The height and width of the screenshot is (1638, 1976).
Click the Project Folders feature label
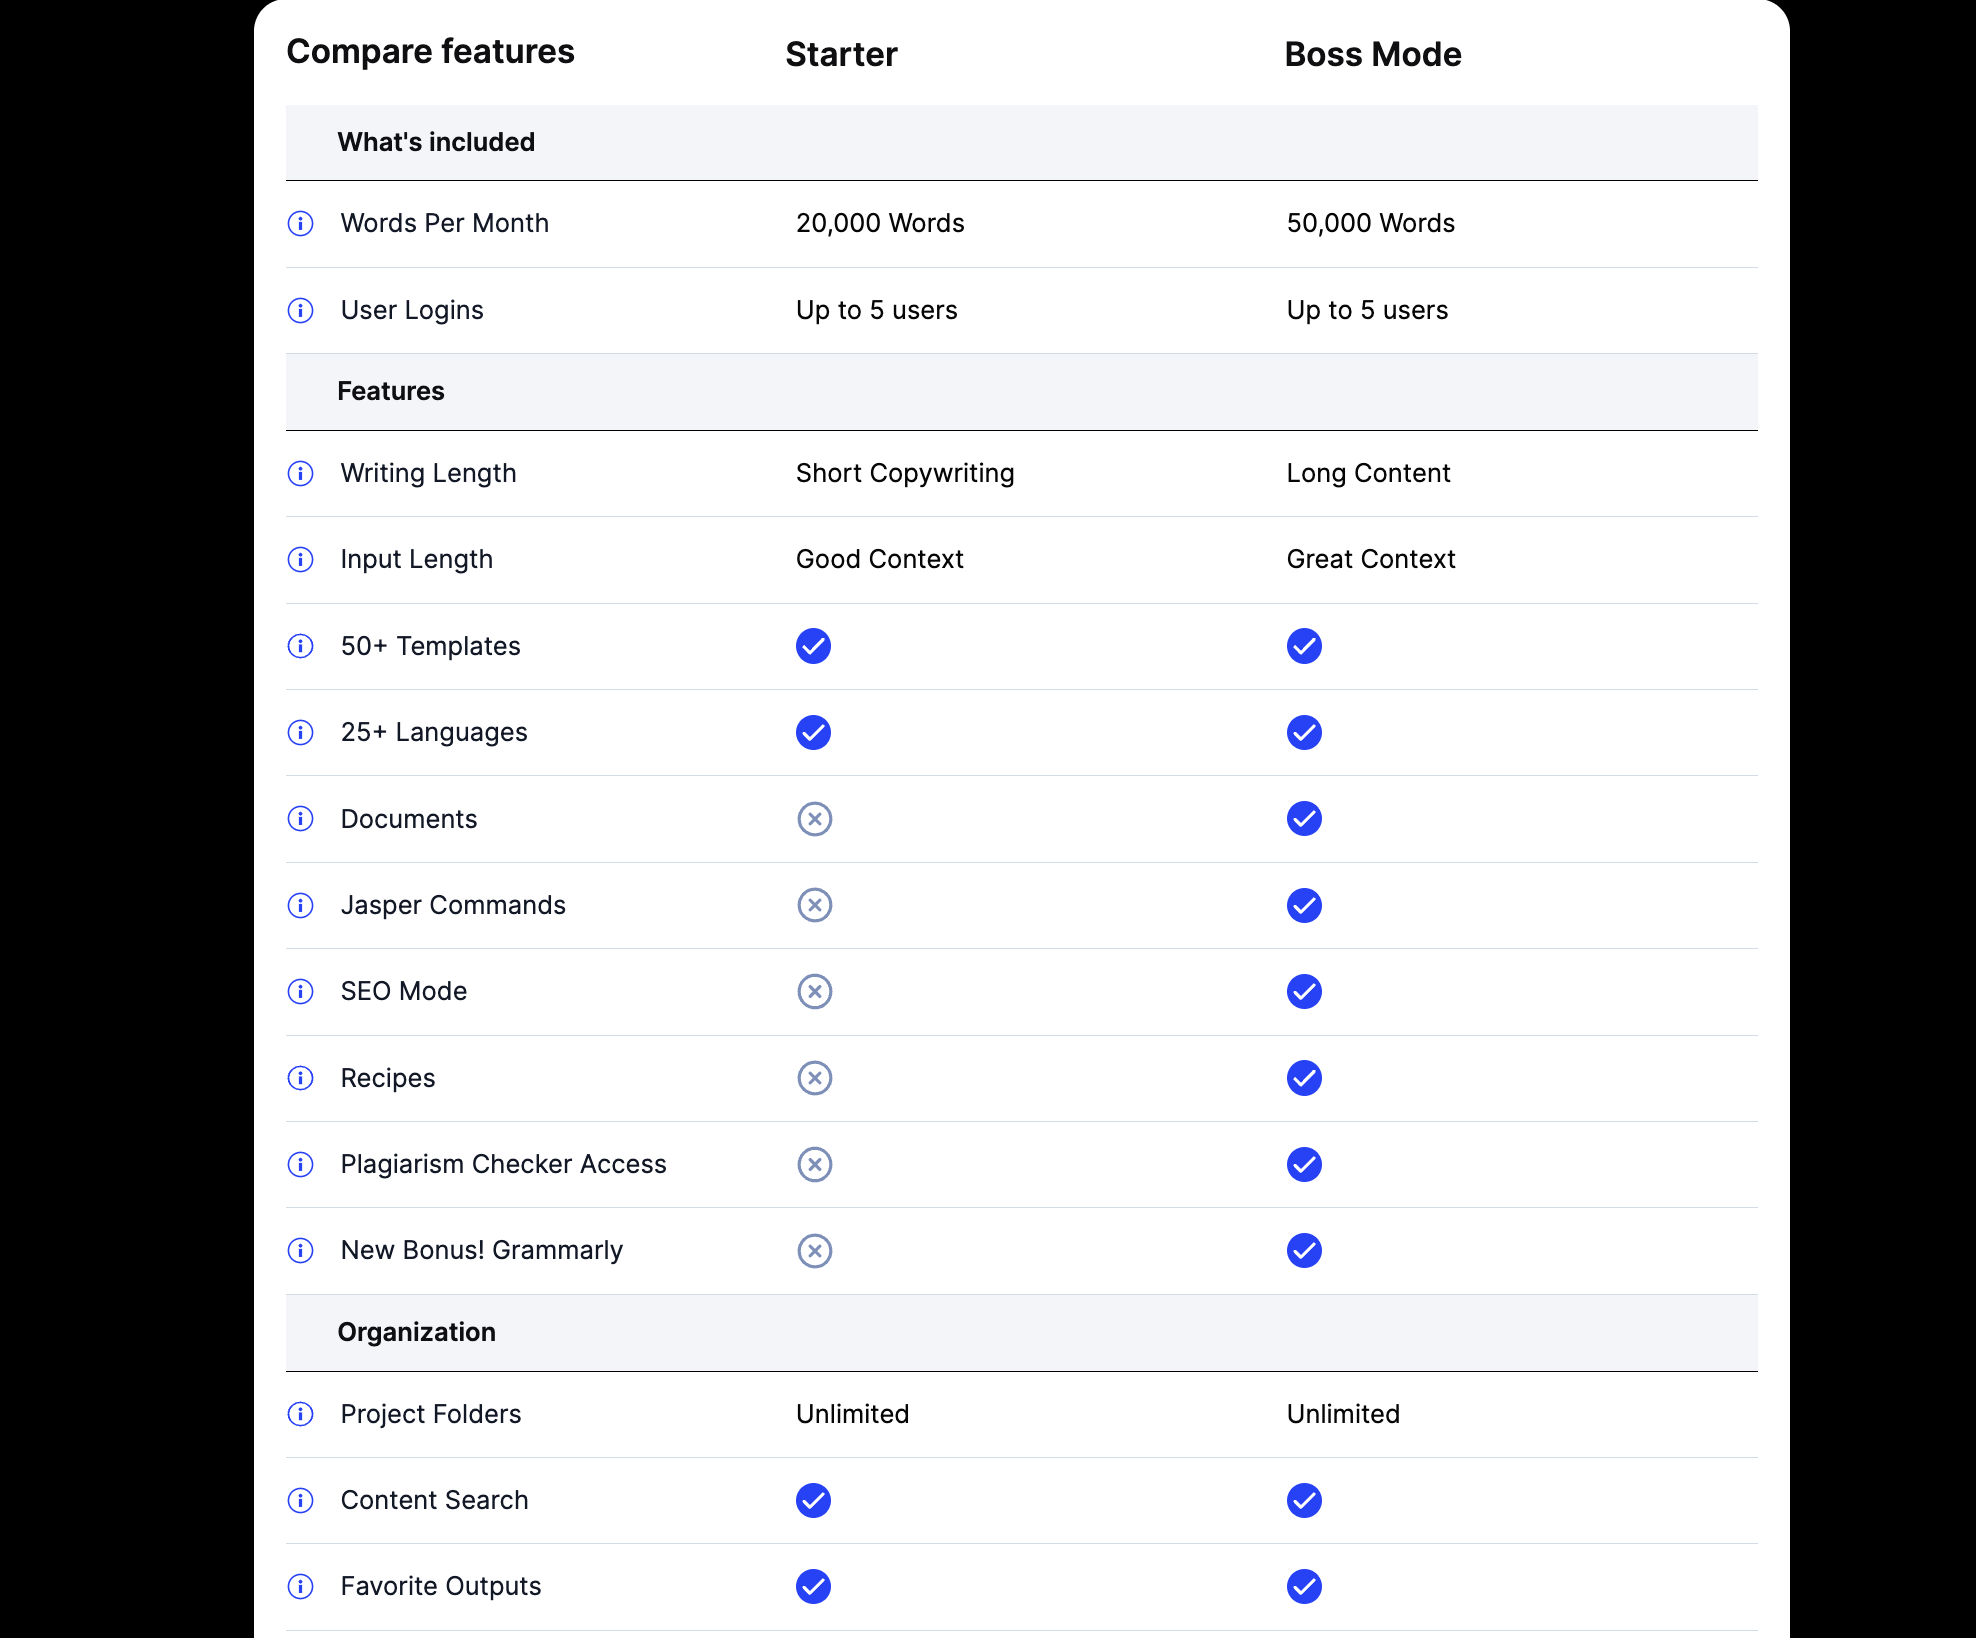click(430, 1414)
